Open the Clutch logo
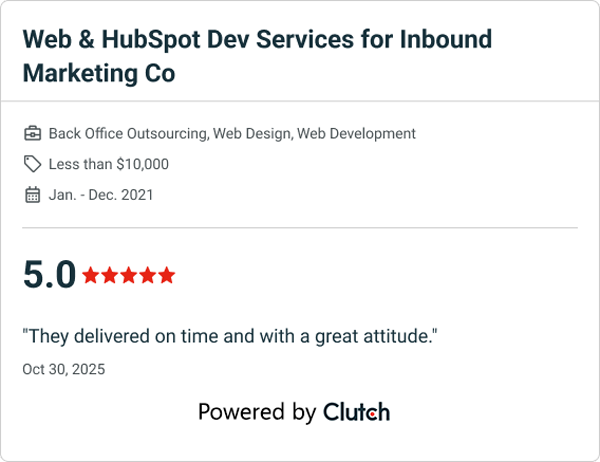The image size is (600, 462). click(x=356, y=412)
